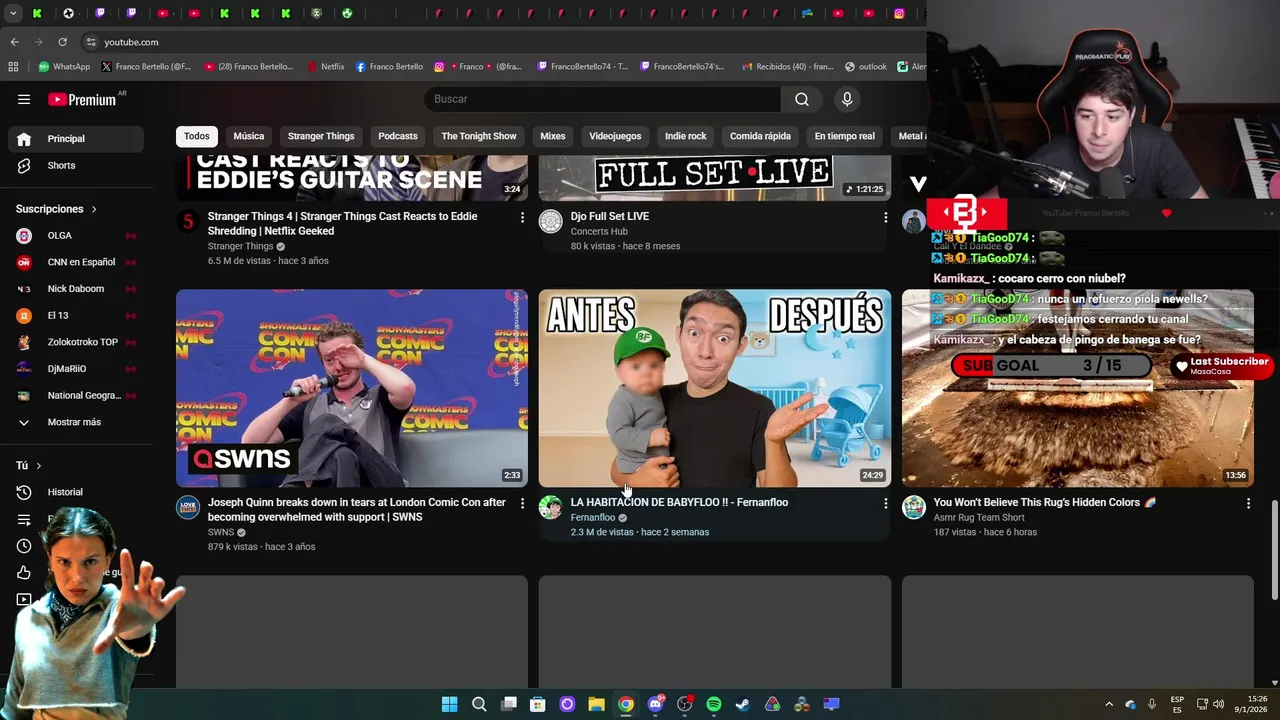
Task: Expand the Tú section chevron
Action: coord(39,466)
